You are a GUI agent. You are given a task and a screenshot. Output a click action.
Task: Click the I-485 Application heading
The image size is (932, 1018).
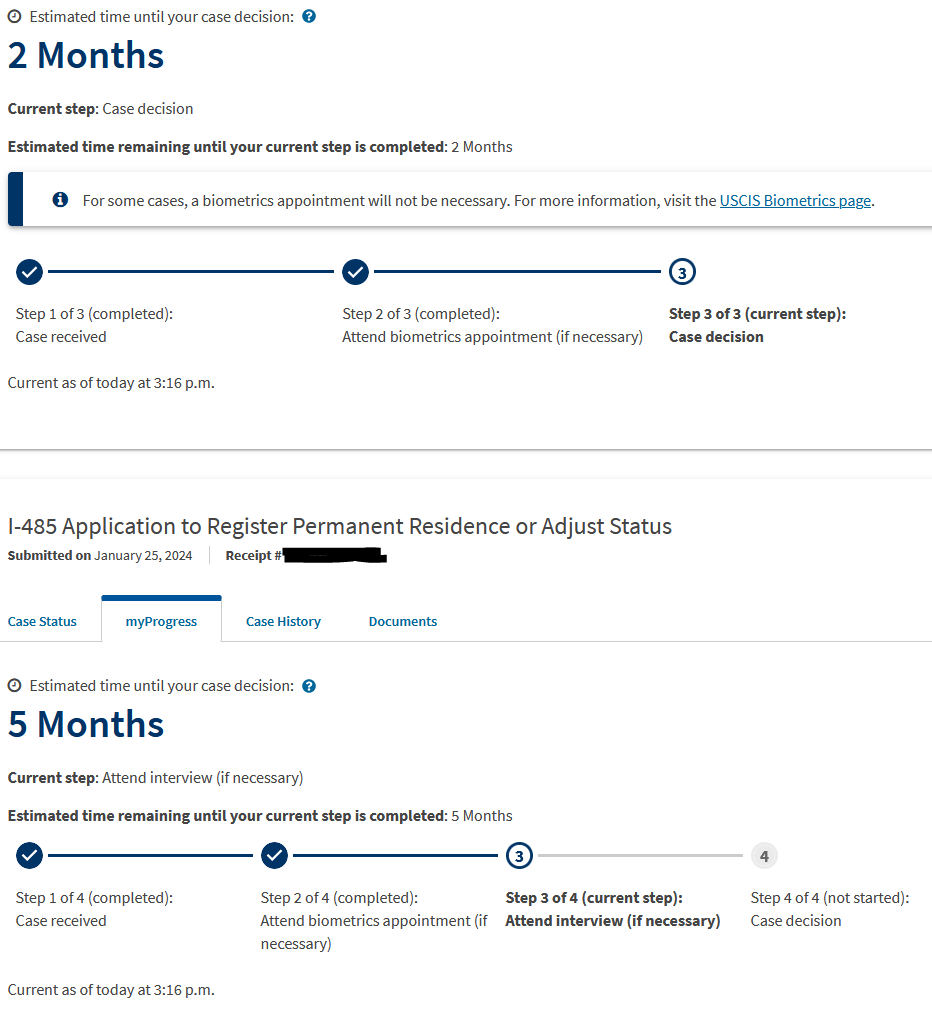339,526
